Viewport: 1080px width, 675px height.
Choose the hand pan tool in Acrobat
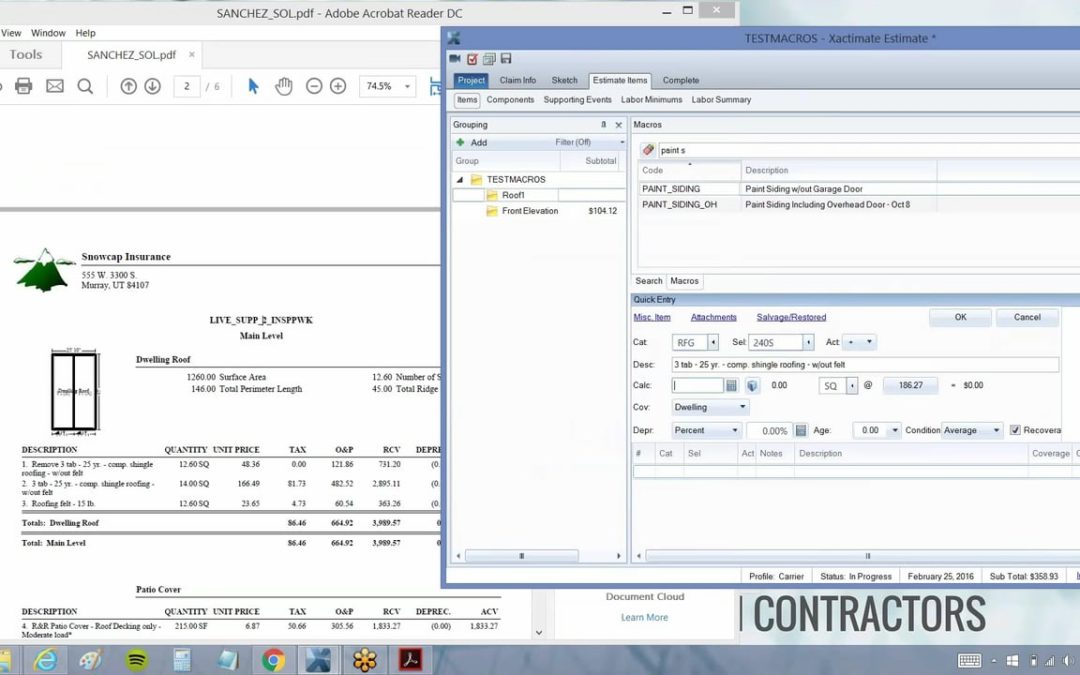point(283,86)
